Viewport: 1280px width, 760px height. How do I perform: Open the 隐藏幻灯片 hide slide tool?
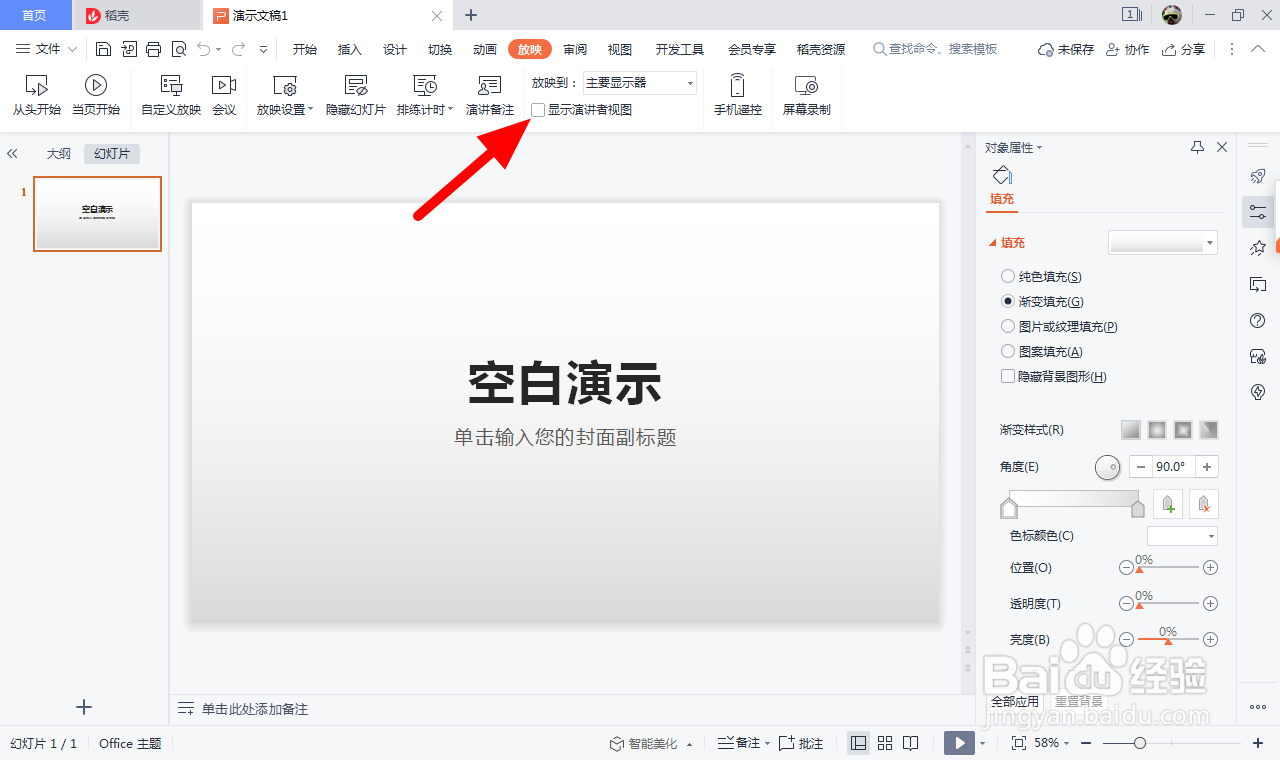[355, 95]
